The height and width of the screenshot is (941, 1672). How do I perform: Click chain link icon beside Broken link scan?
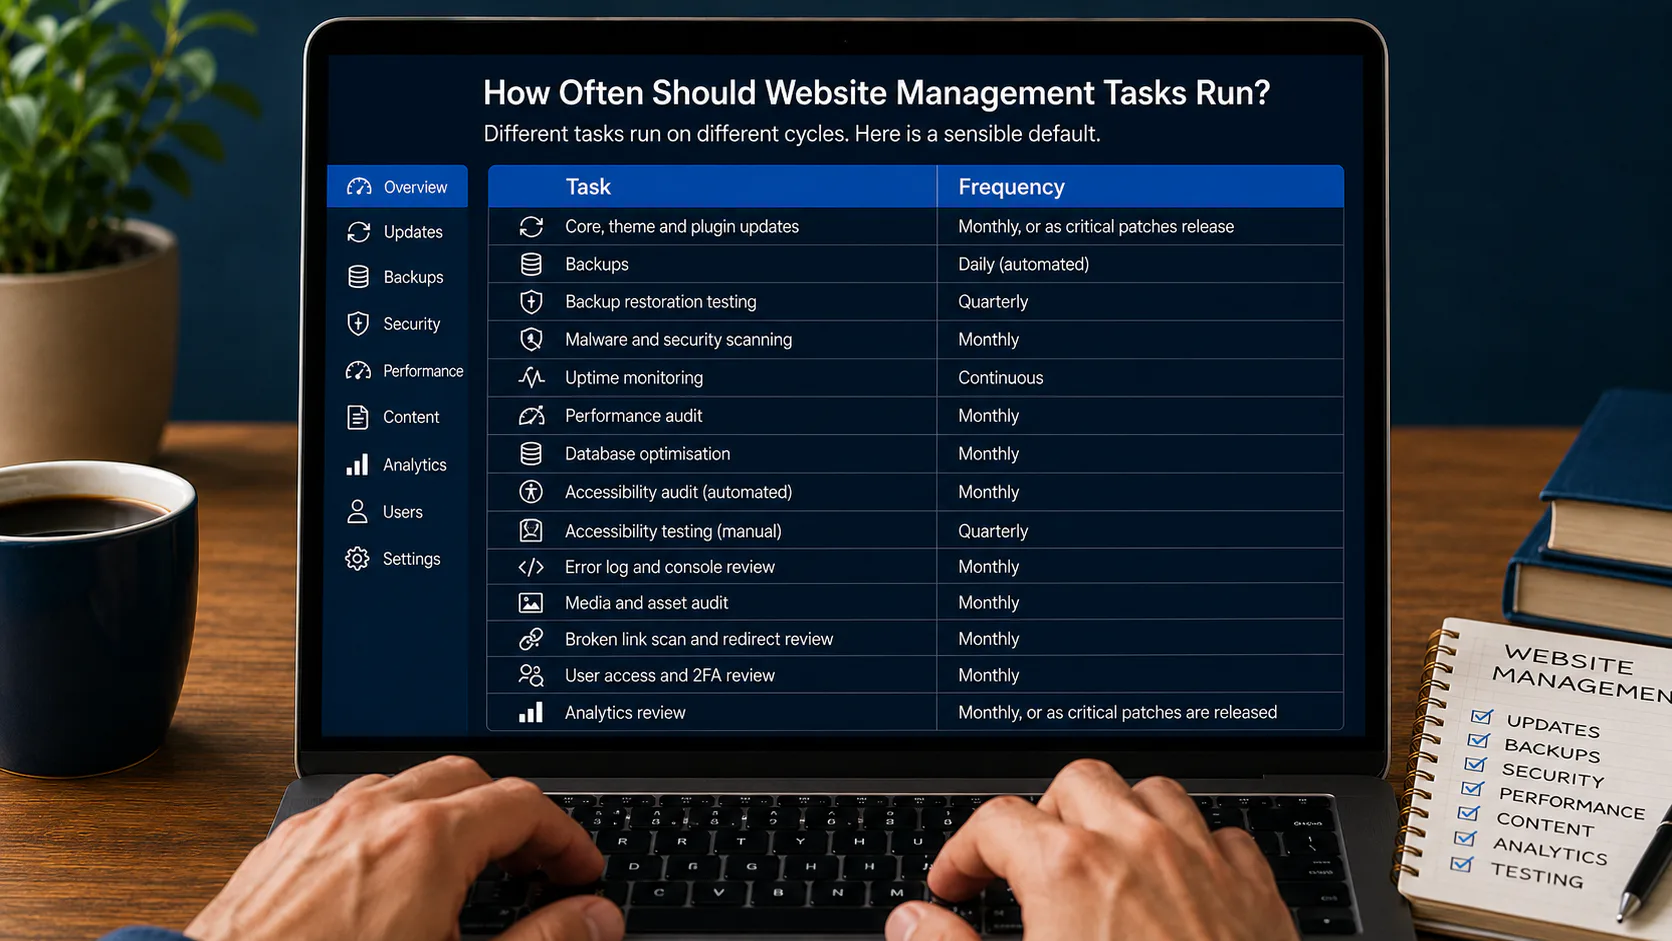click(x=531, y=639)
